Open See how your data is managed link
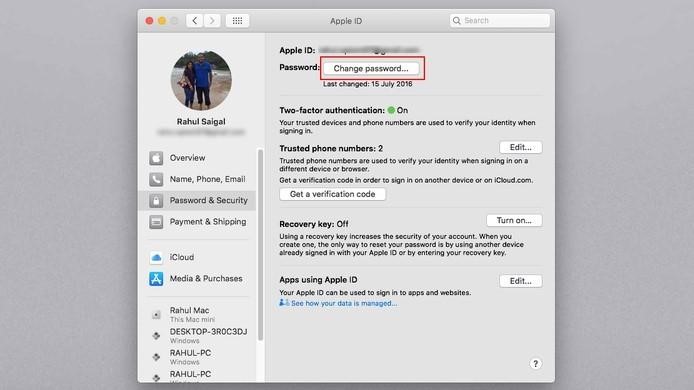This screenshot has height=390, width=694. pos(344,303)
